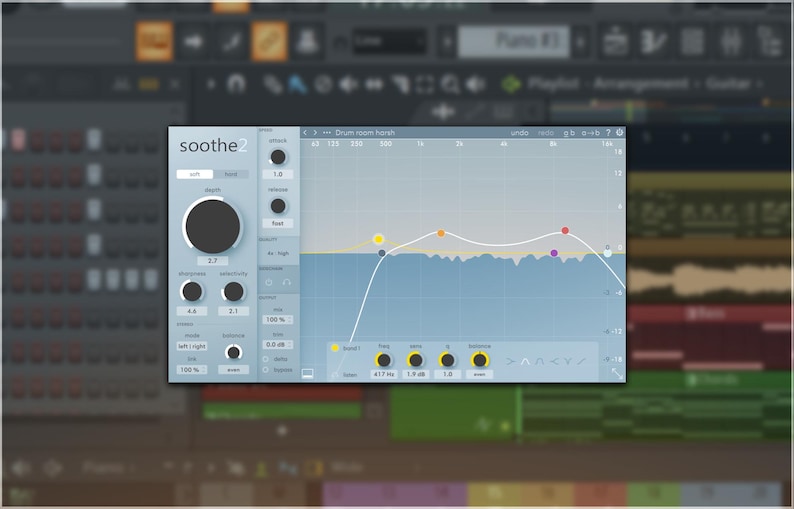794x509 pixels.
Task: Select the orange band node
Action: pos(441,233)
